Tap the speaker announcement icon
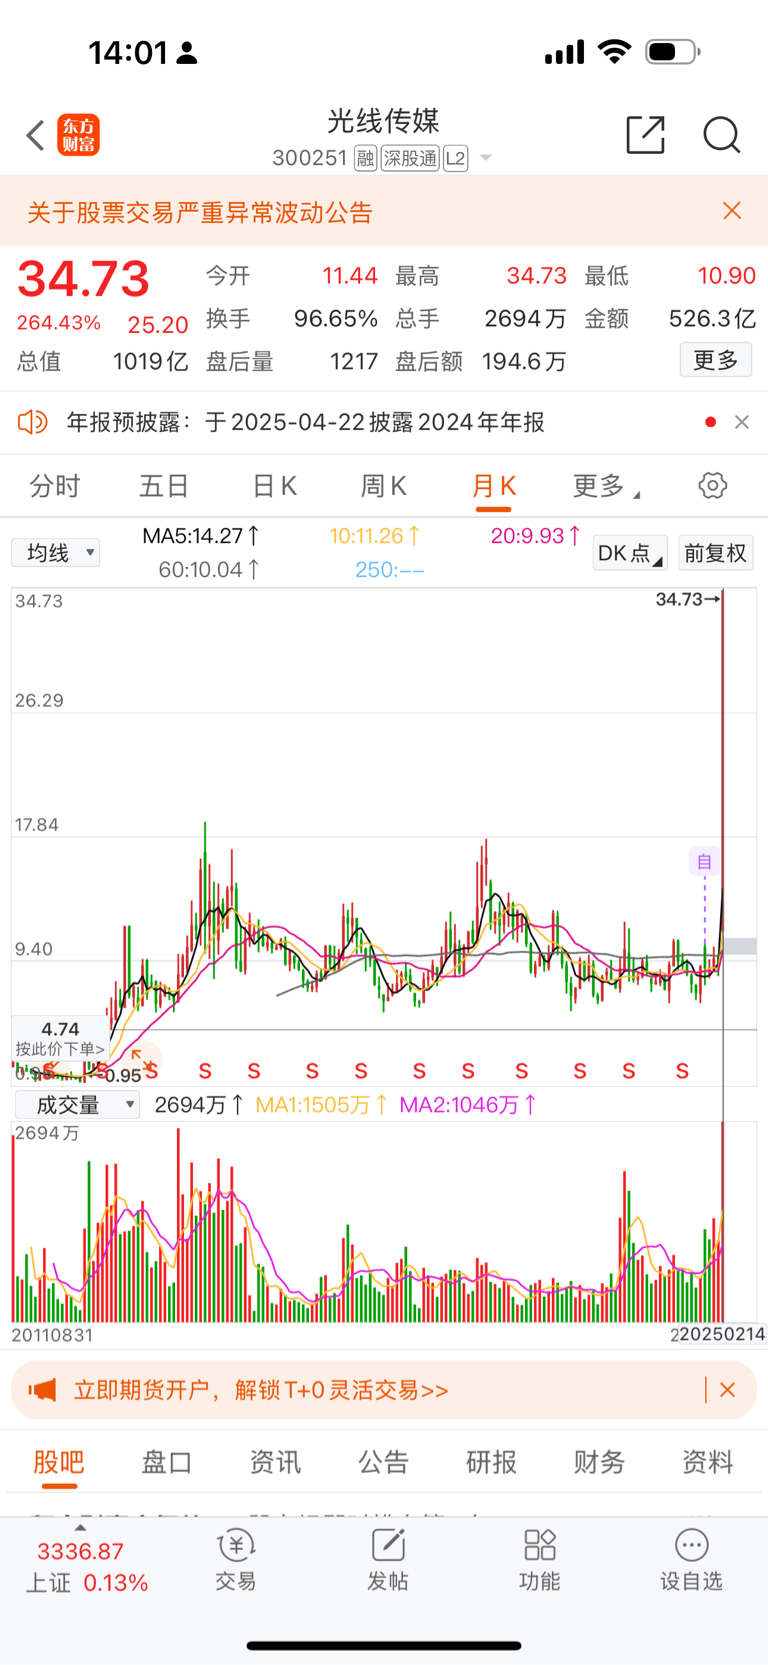This screenshot has width=768, height=1665. [32, 422]
